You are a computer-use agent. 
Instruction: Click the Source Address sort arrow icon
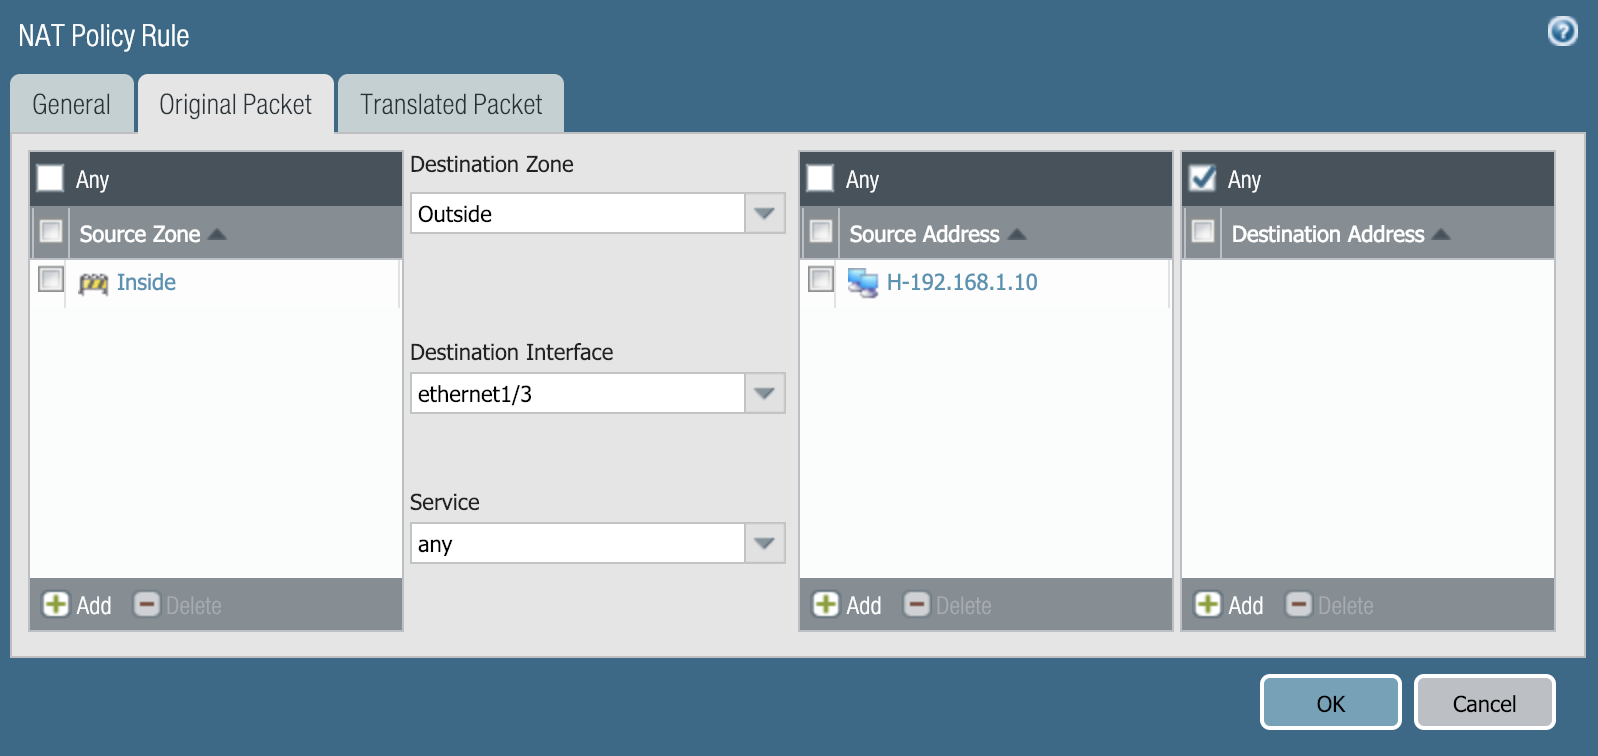pos(1017,235)
